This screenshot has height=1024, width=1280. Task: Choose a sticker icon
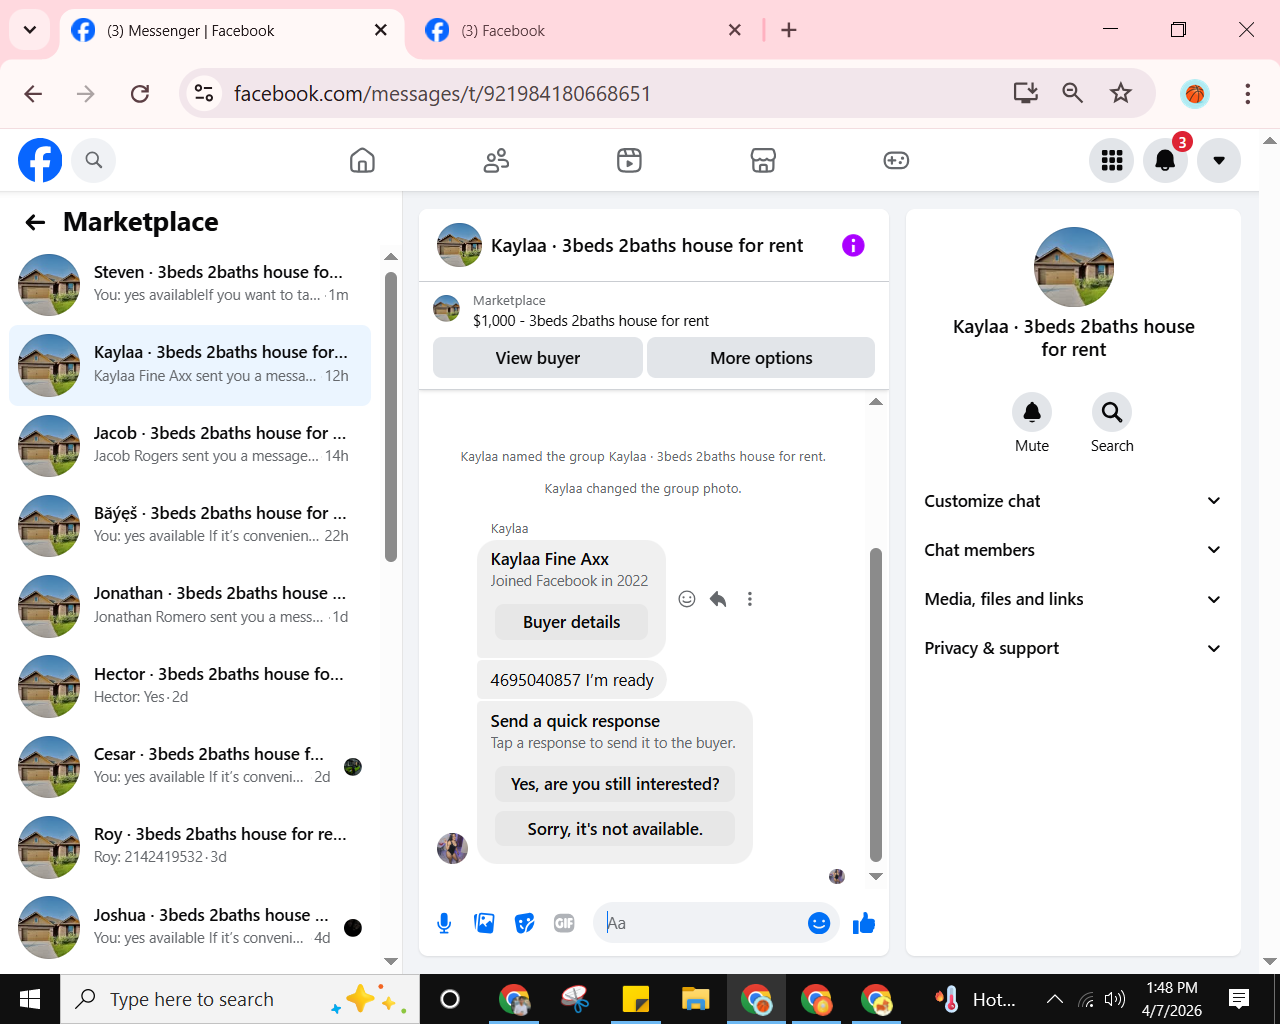[x=525, y=923]
